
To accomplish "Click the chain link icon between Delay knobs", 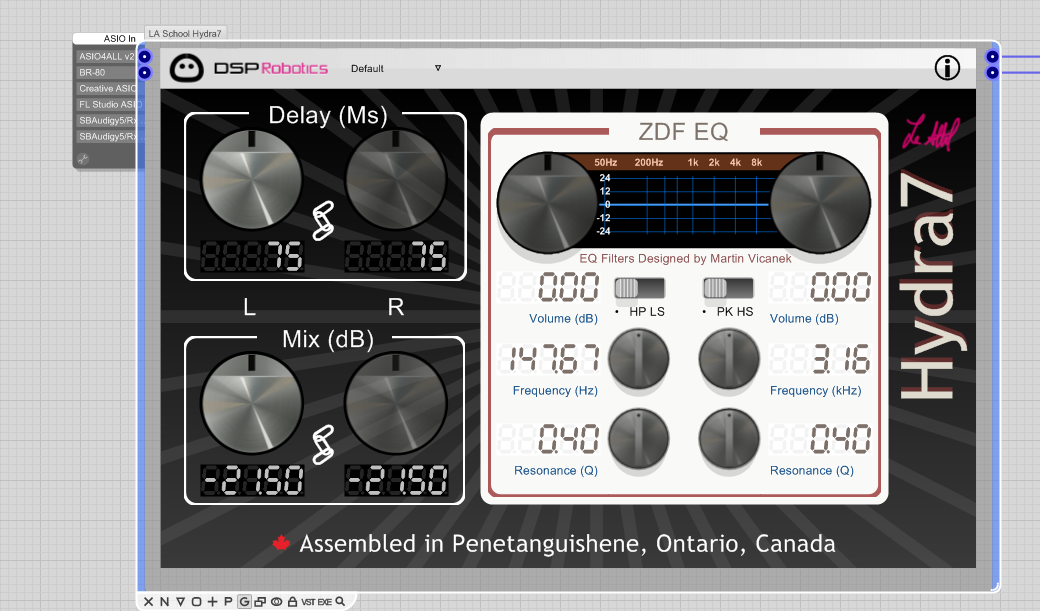I will [x=323, y=220].
